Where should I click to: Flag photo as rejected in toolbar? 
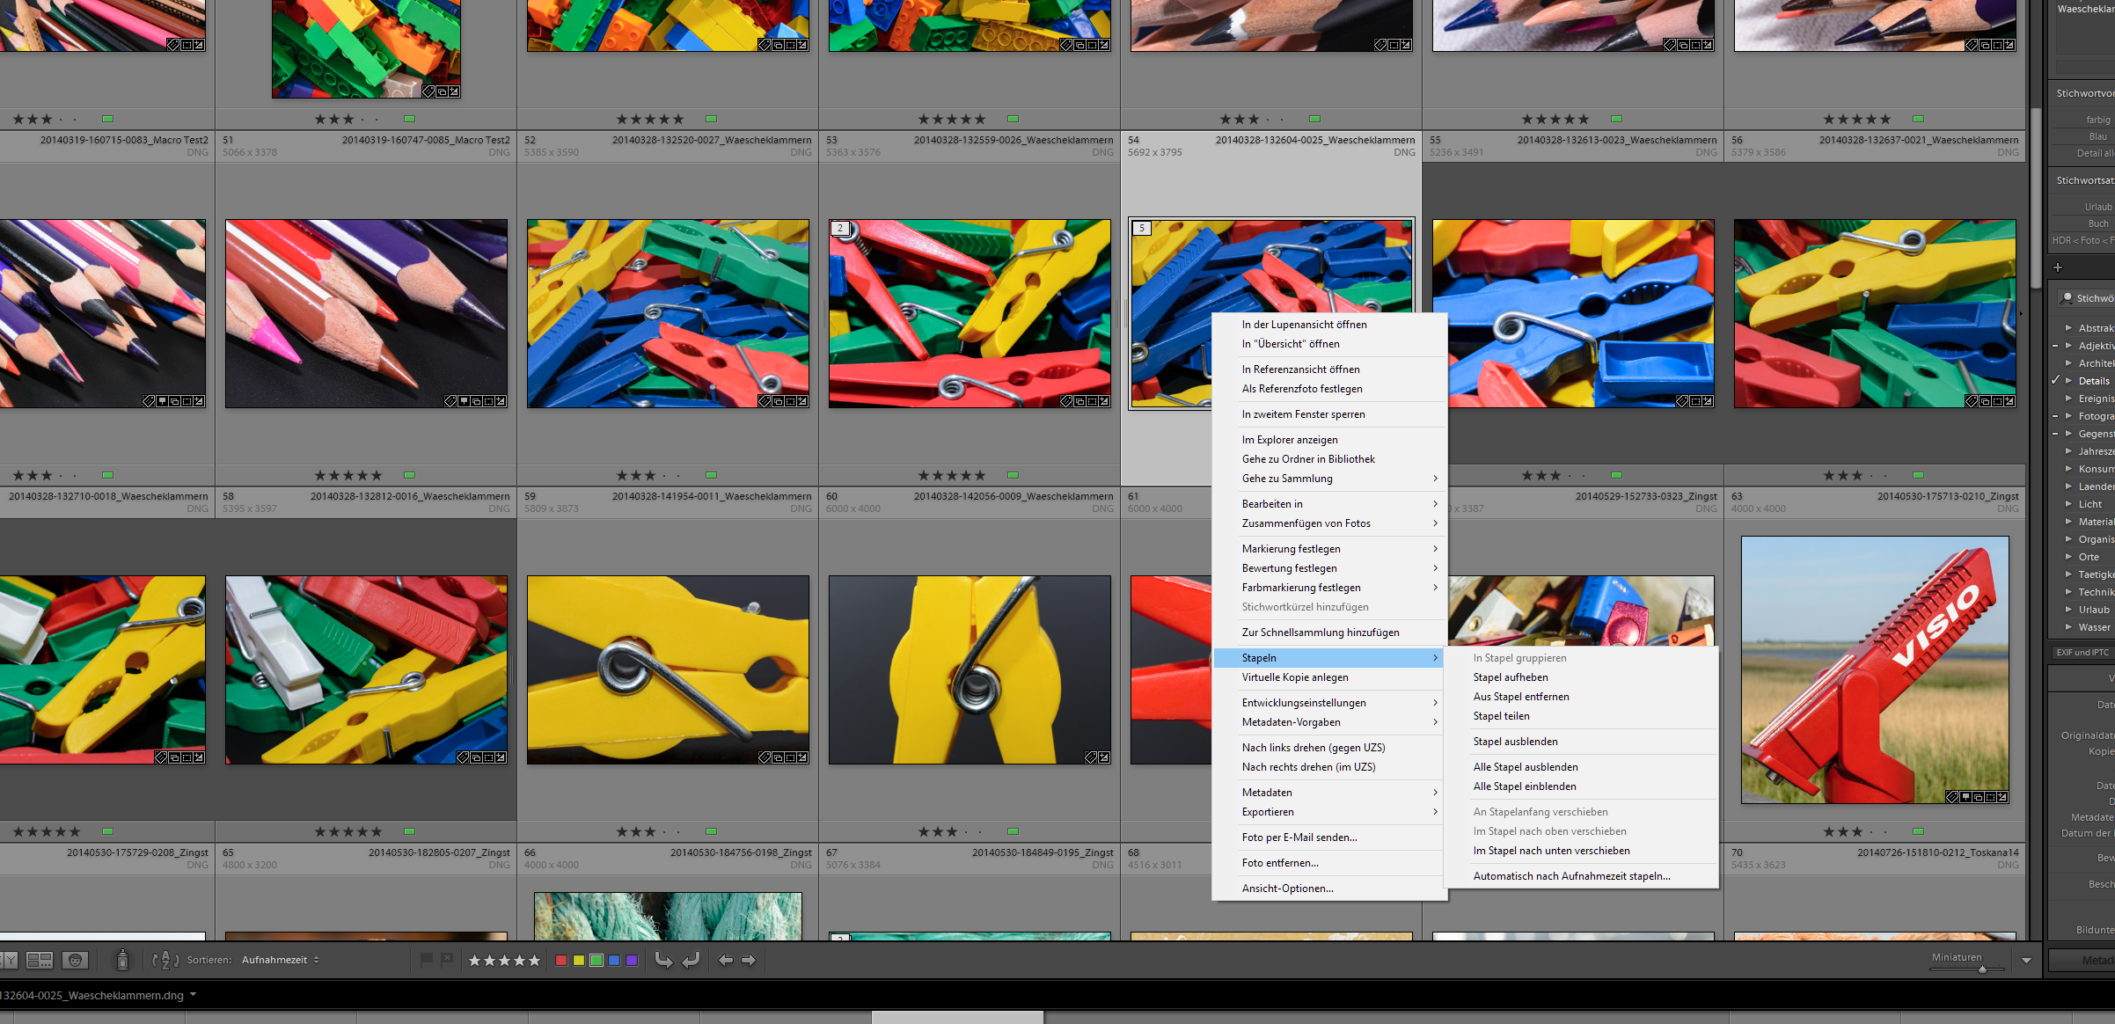[447, 960]
